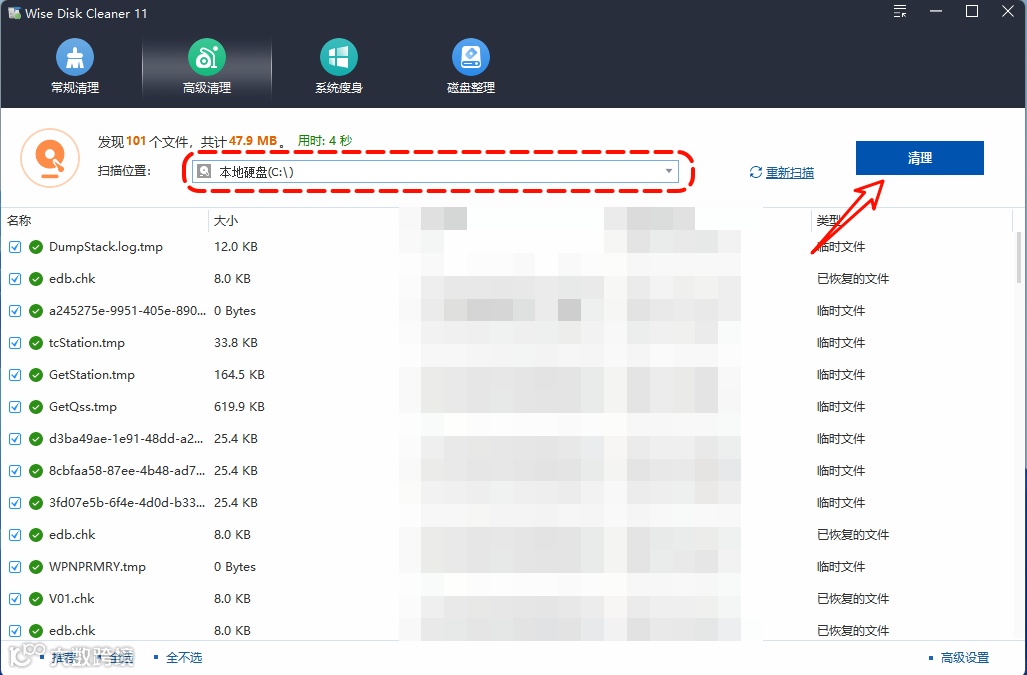Select the GetStation.tmp file name

pos(92,374)
